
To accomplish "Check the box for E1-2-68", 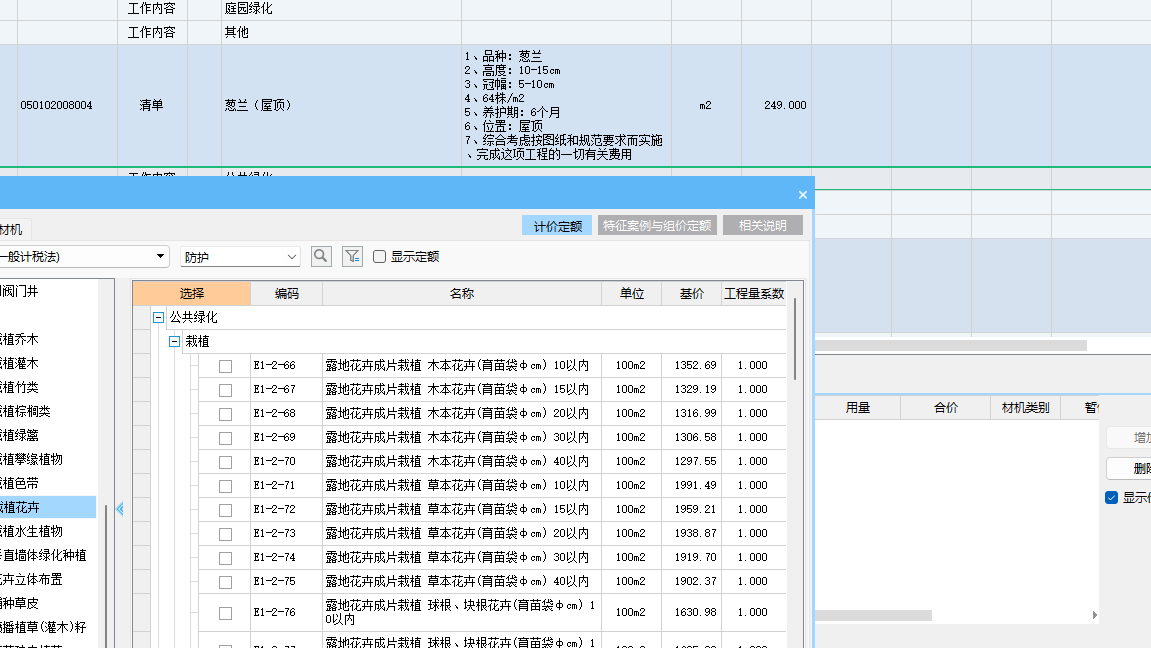I will point(225,415).
